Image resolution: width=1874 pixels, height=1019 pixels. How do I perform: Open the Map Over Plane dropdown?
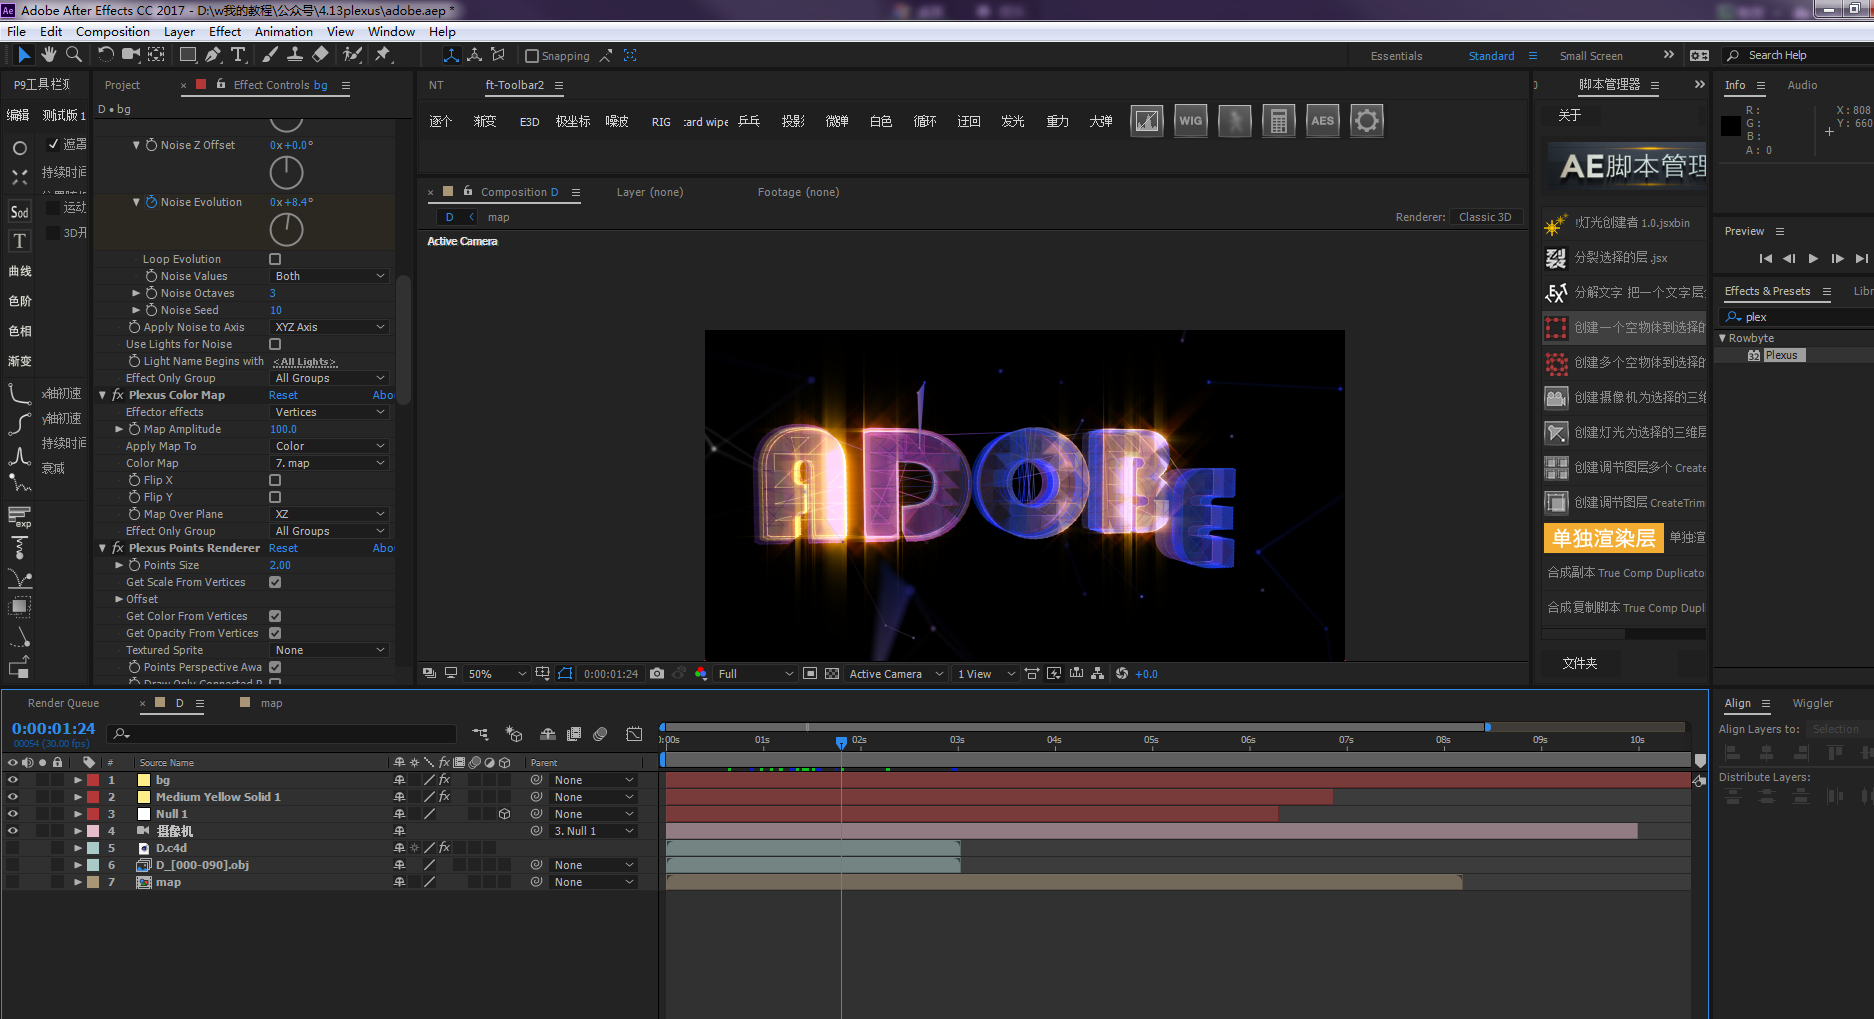(x=329, y=514)
